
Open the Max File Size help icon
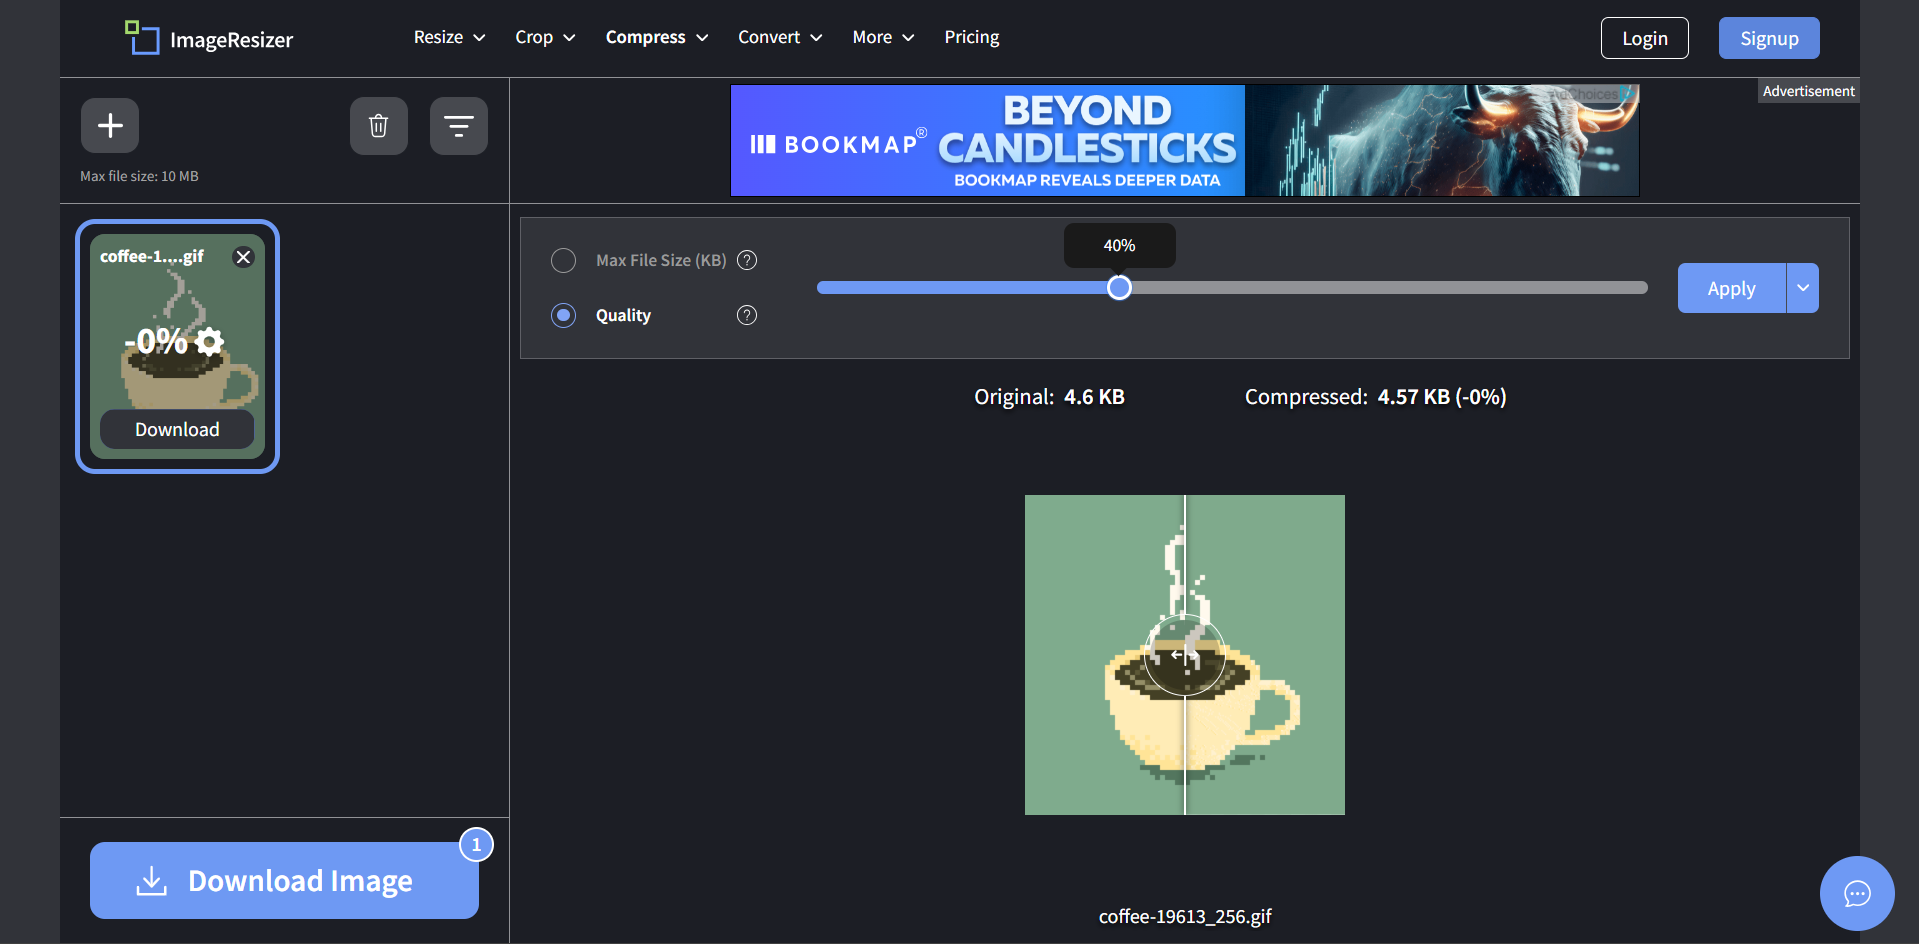[746, 260]
